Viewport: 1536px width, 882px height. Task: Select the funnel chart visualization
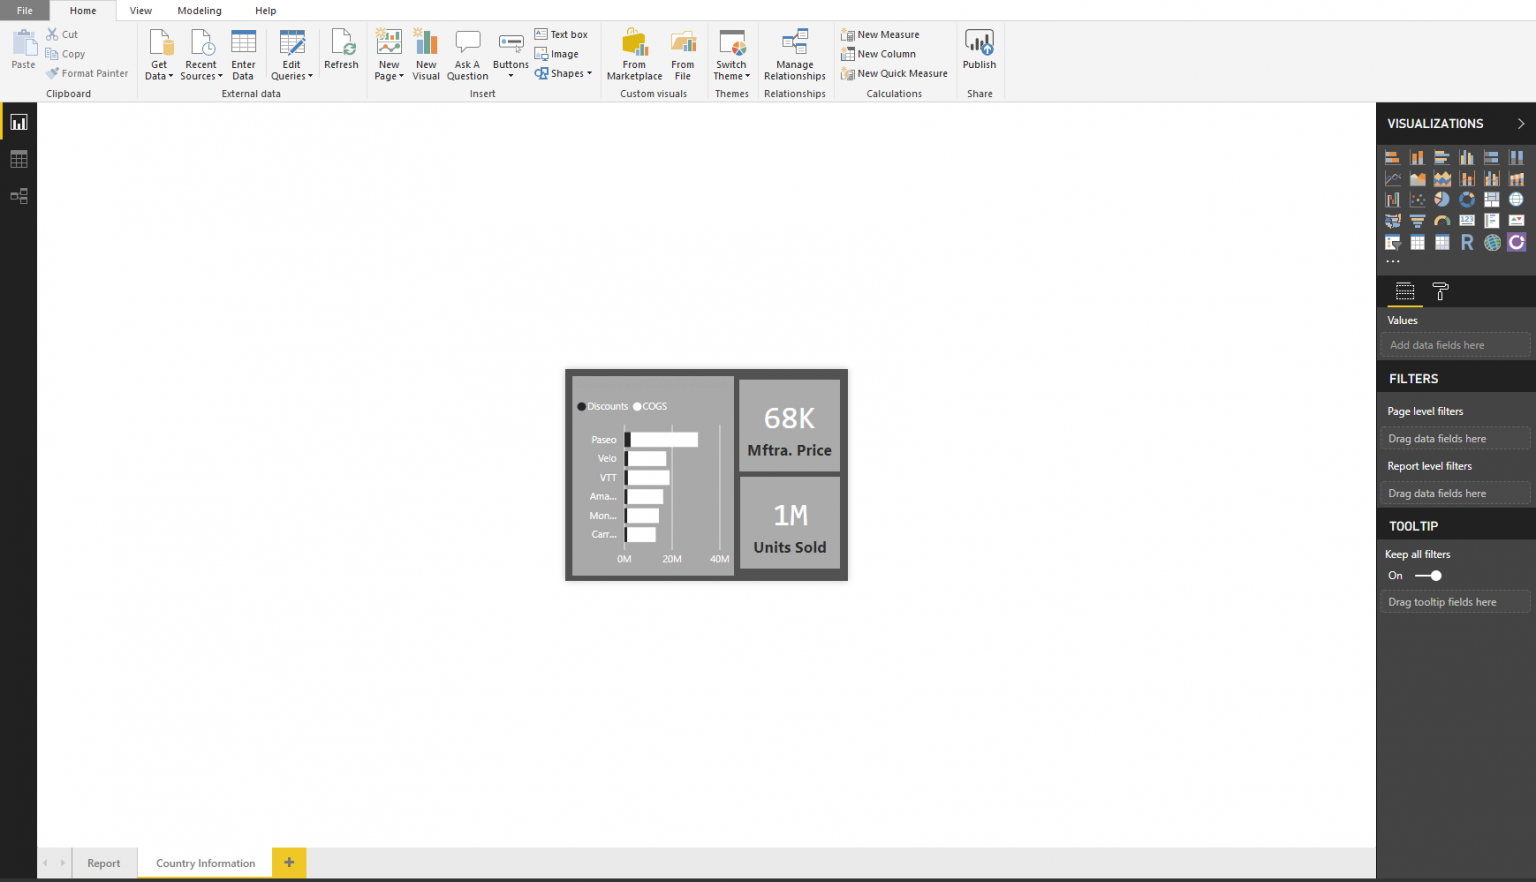pyautogui.click(x=1417, y=220)
